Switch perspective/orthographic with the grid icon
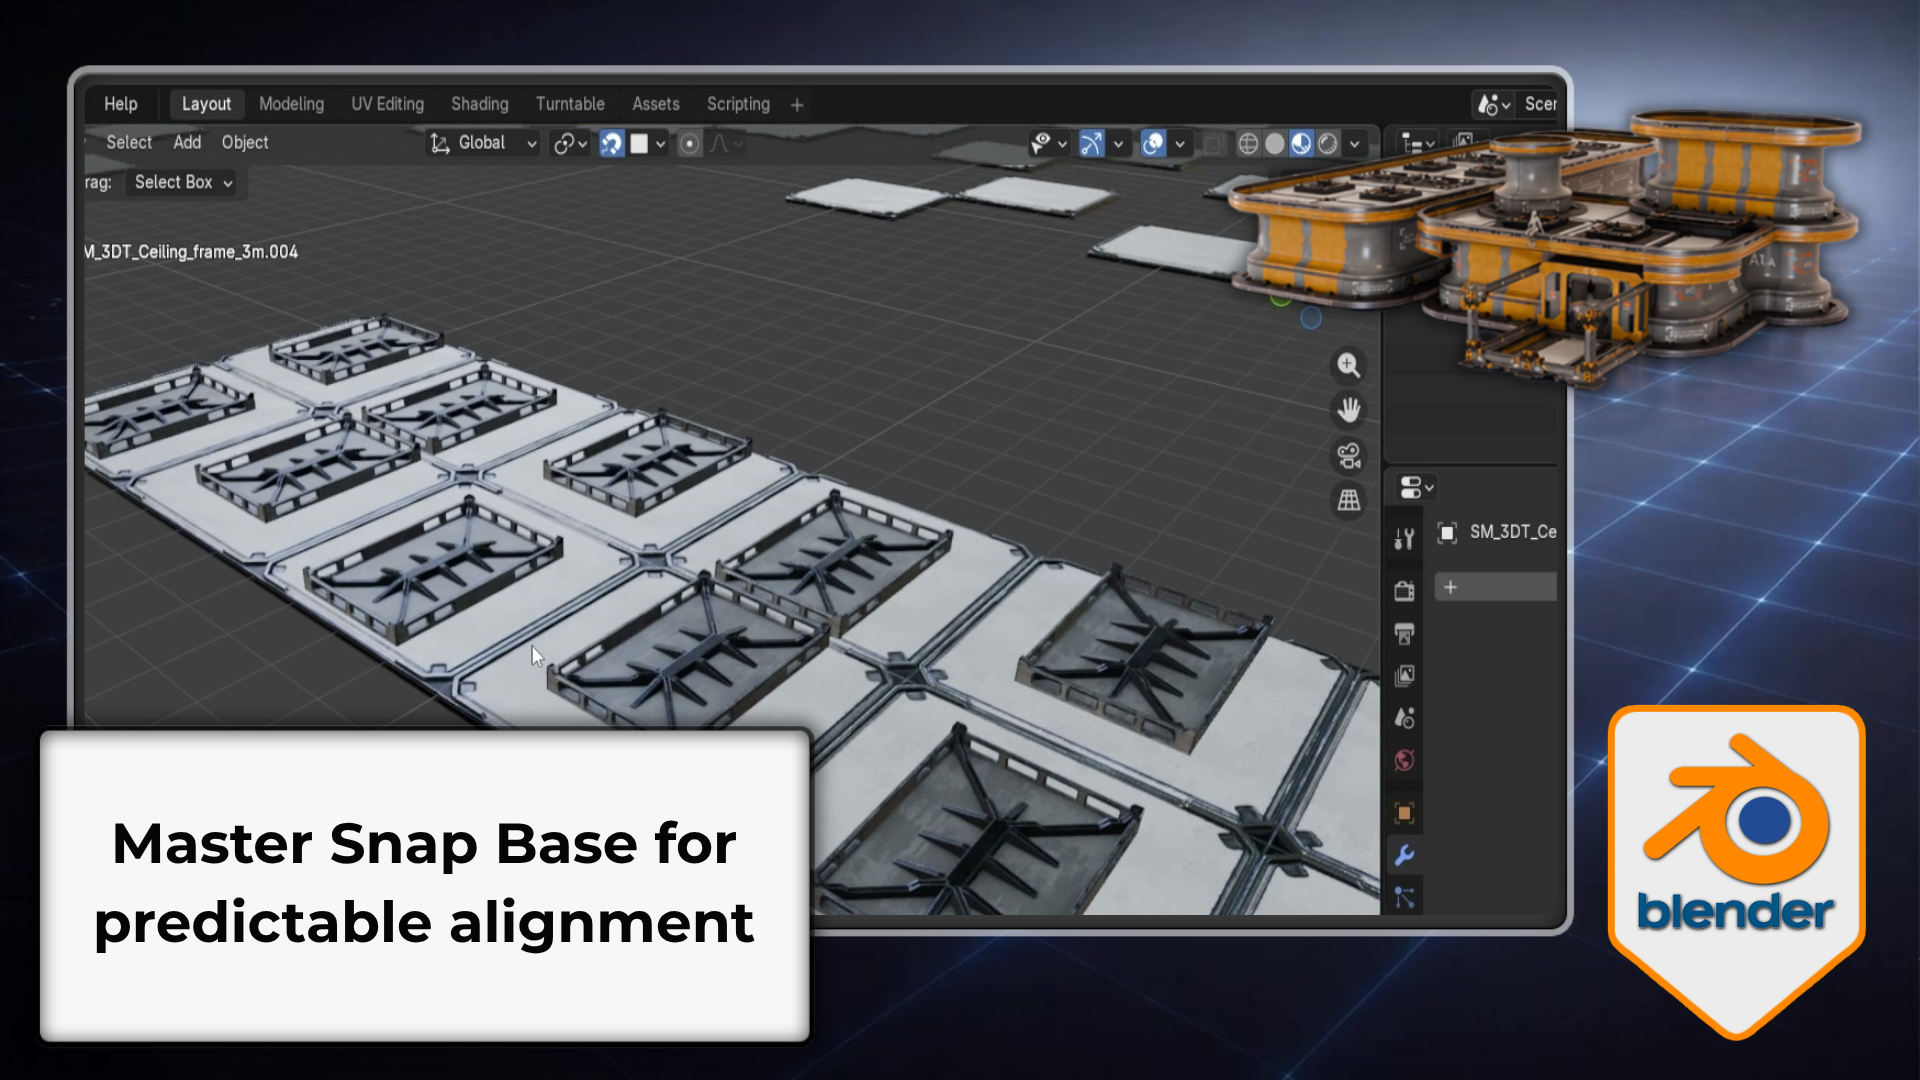The height and width of the screenshot is (1080, 1920). coord(1349,500)
